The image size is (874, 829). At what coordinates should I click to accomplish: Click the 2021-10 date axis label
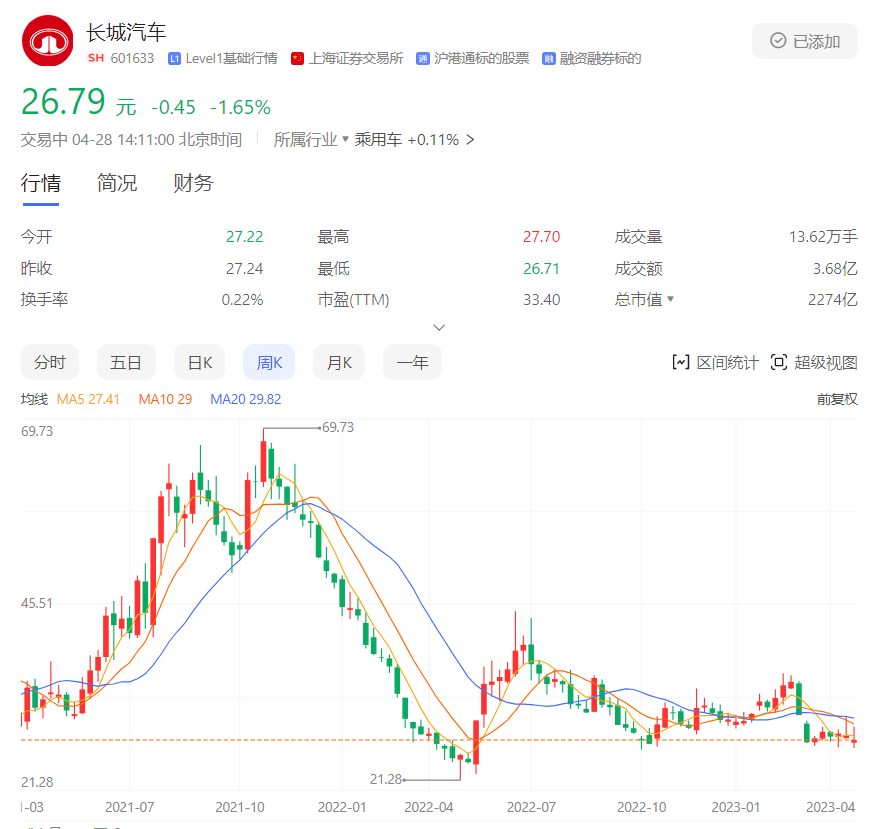pyautogui.click(x=240, y=807)
